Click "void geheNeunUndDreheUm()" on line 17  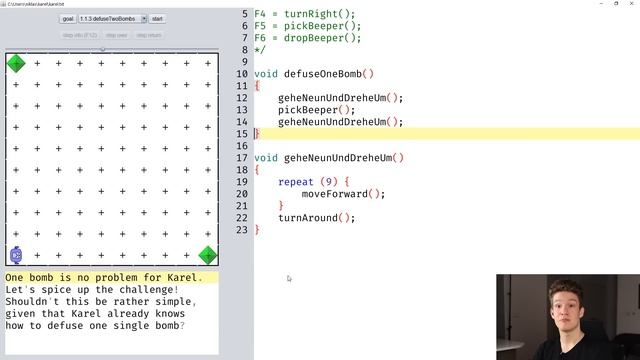coord(329,158)
